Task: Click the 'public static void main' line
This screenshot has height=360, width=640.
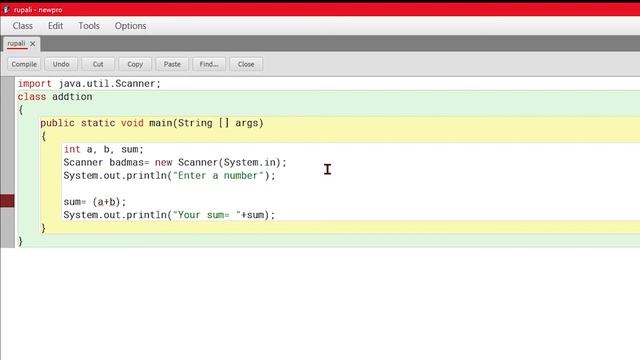Action: [x=152, y=123]
